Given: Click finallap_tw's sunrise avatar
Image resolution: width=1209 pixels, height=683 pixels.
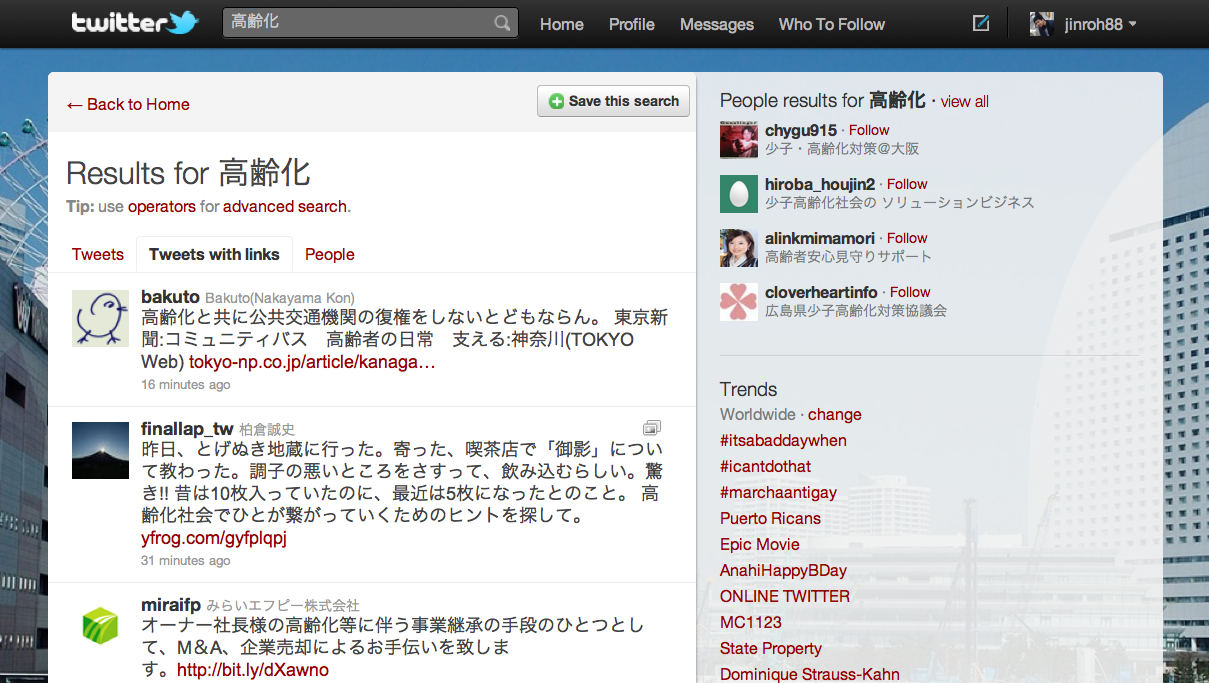Looking at the screenshot, I should tap(100, 450).
